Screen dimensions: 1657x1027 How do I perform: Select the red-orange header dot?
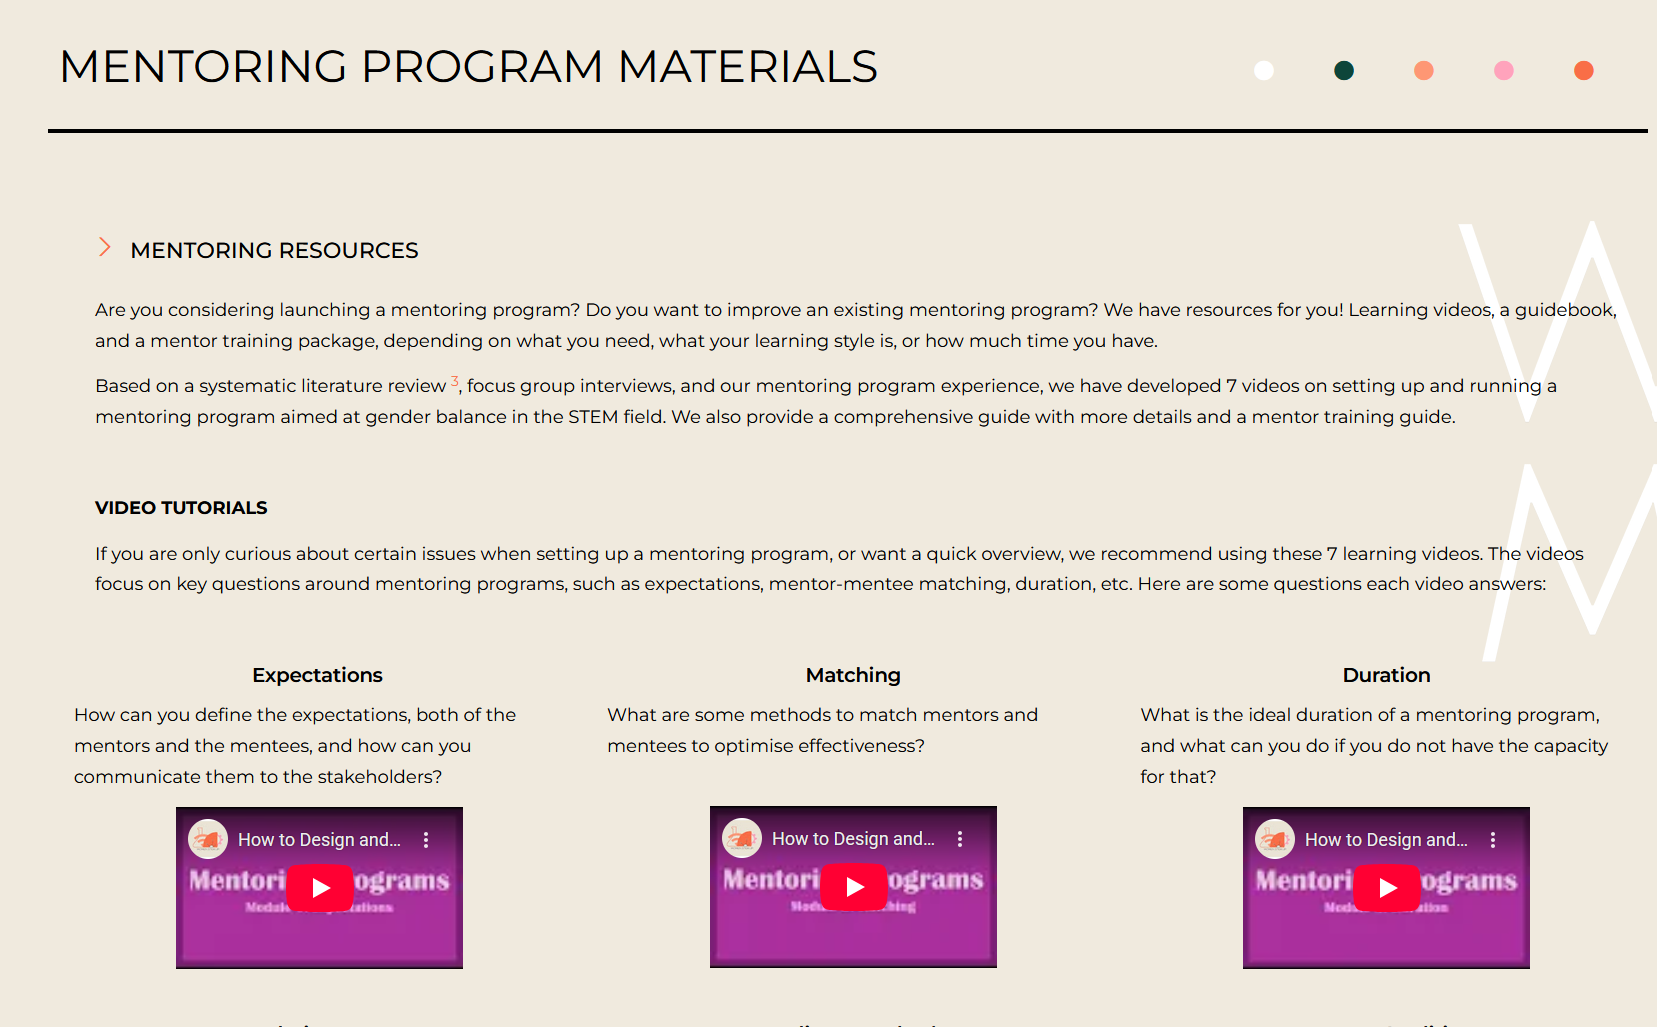(1584, 70)
